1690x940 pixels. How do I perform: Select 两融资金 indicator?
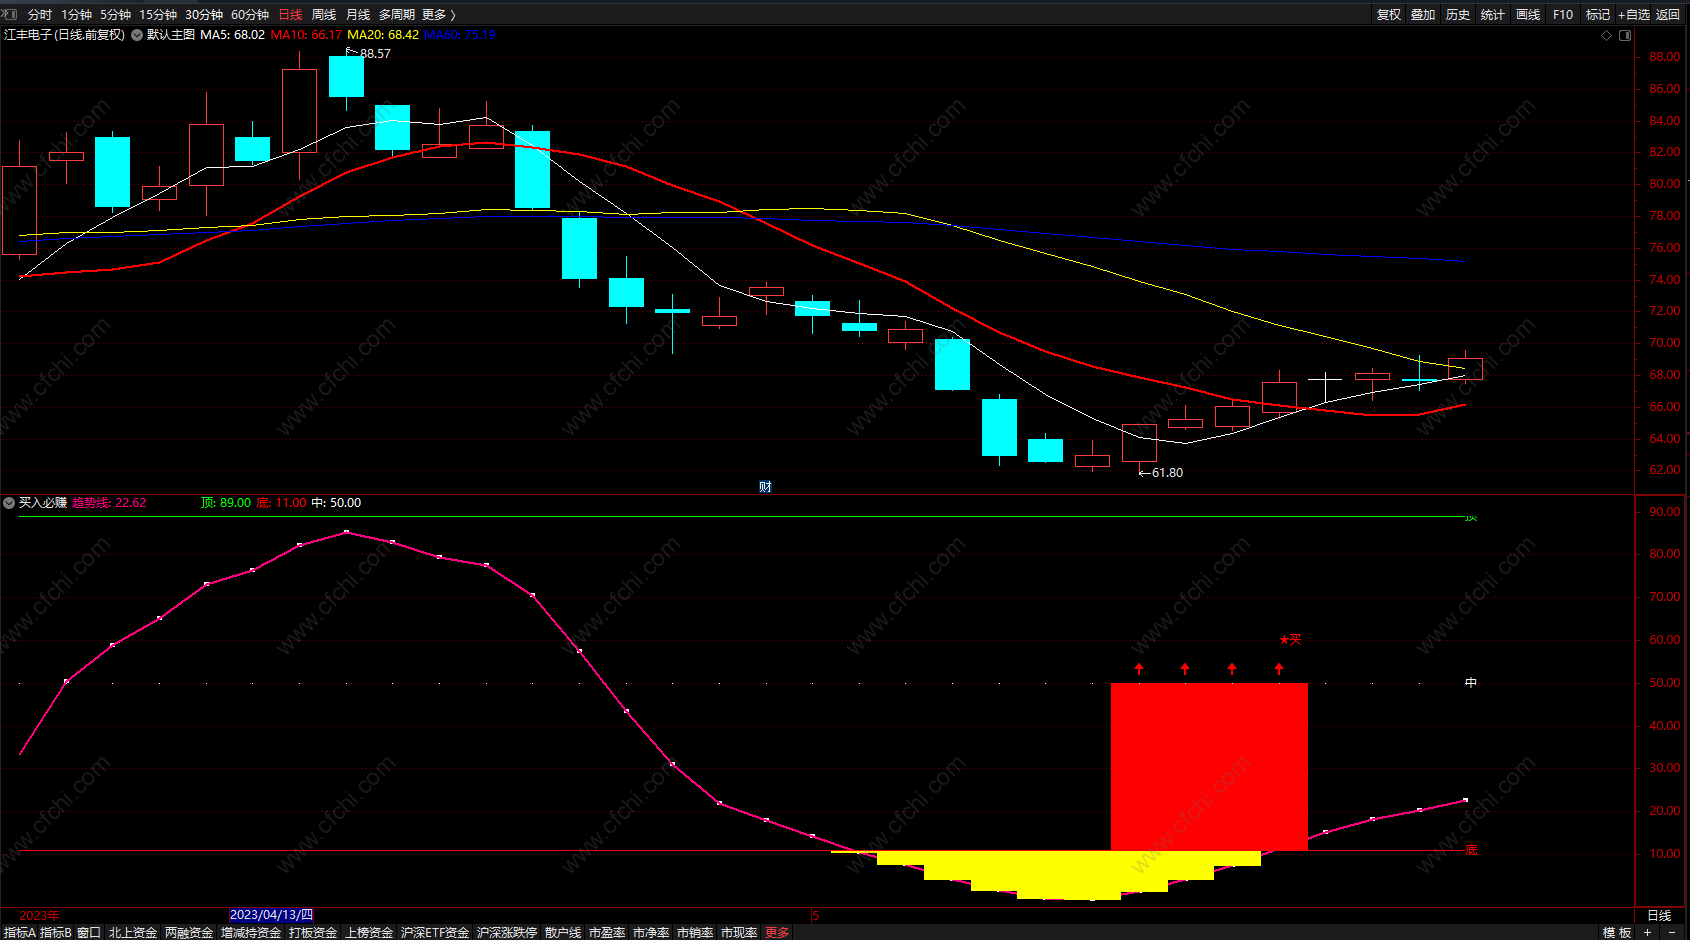pyautogui.click(x=189, y=932)
